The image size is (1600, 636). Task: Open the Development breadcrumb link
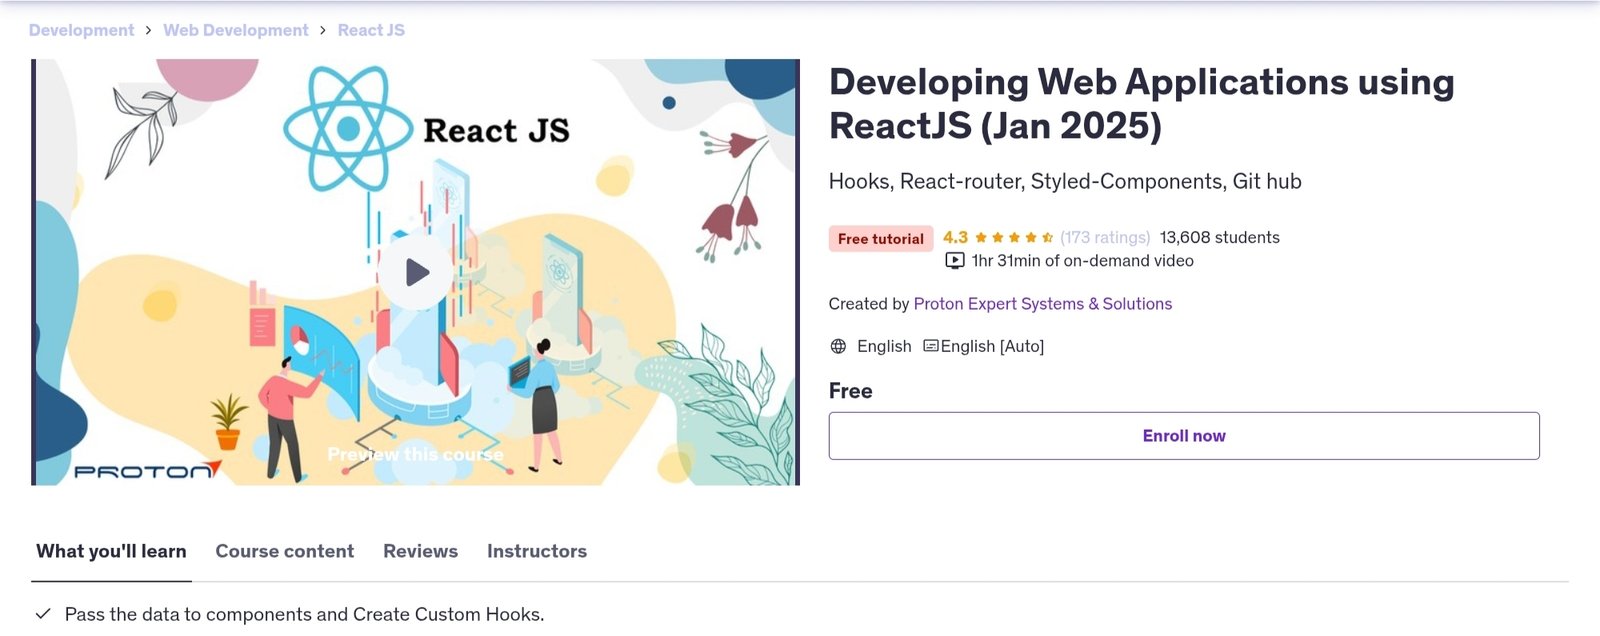click(x=81, y=30)
